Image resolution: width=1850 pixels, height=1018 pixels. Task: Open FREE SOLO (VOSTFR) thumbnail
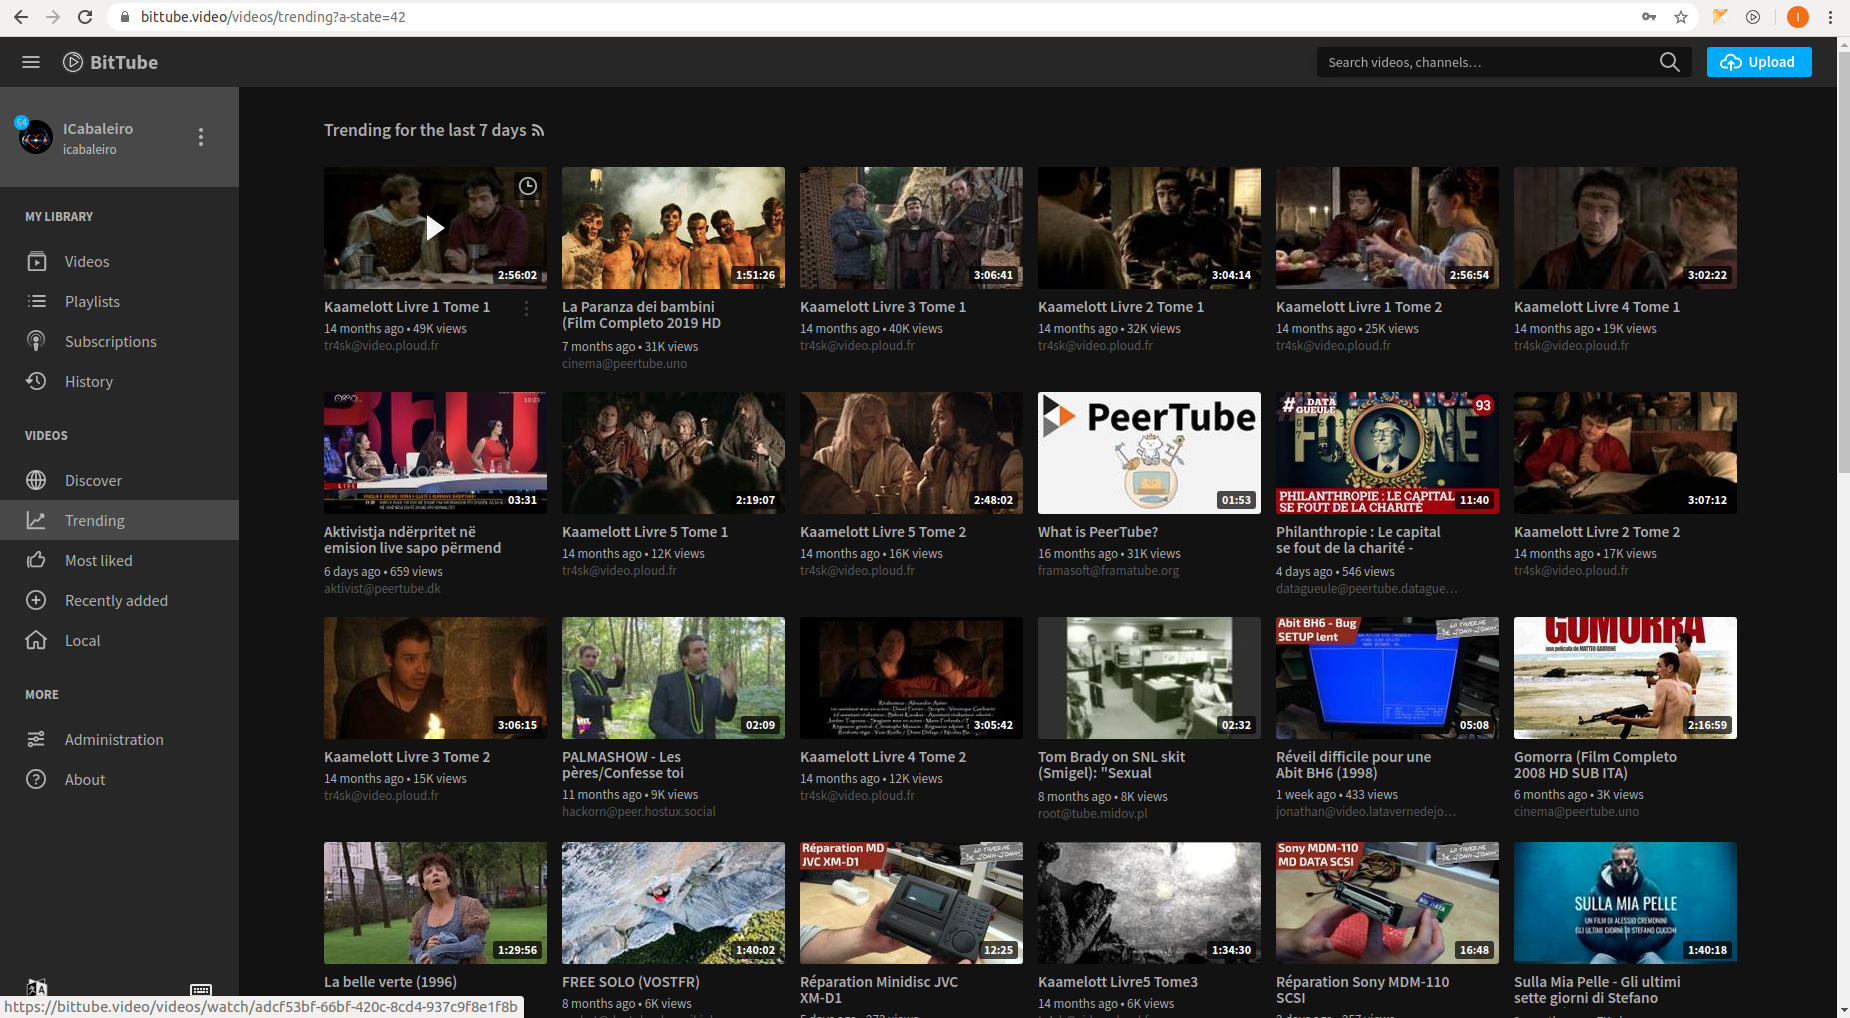pos(673,903)
